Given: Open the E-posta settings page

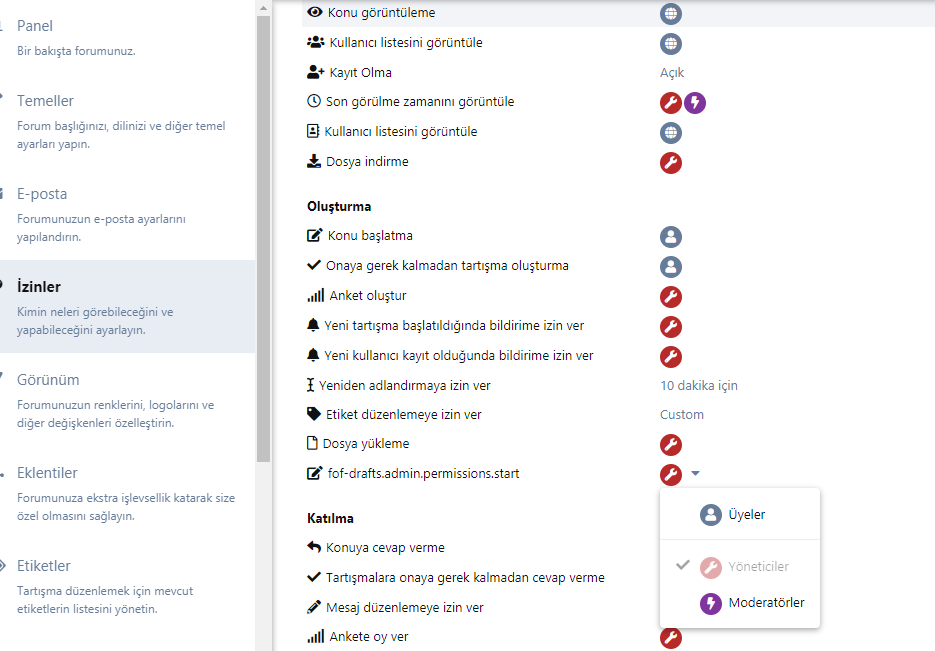Looking at the screenshot, I should point(42,194).
